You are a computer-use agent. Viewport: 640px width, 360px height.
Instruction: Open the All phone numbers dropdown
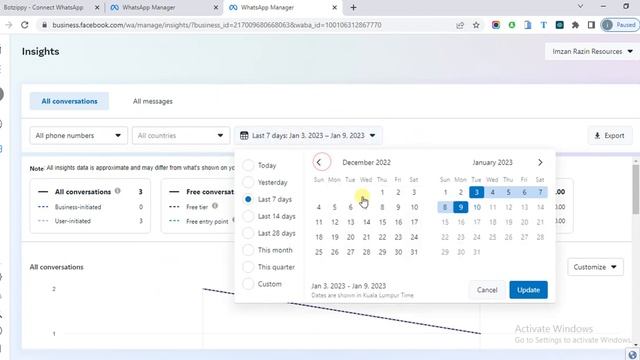tap(78, 136)
